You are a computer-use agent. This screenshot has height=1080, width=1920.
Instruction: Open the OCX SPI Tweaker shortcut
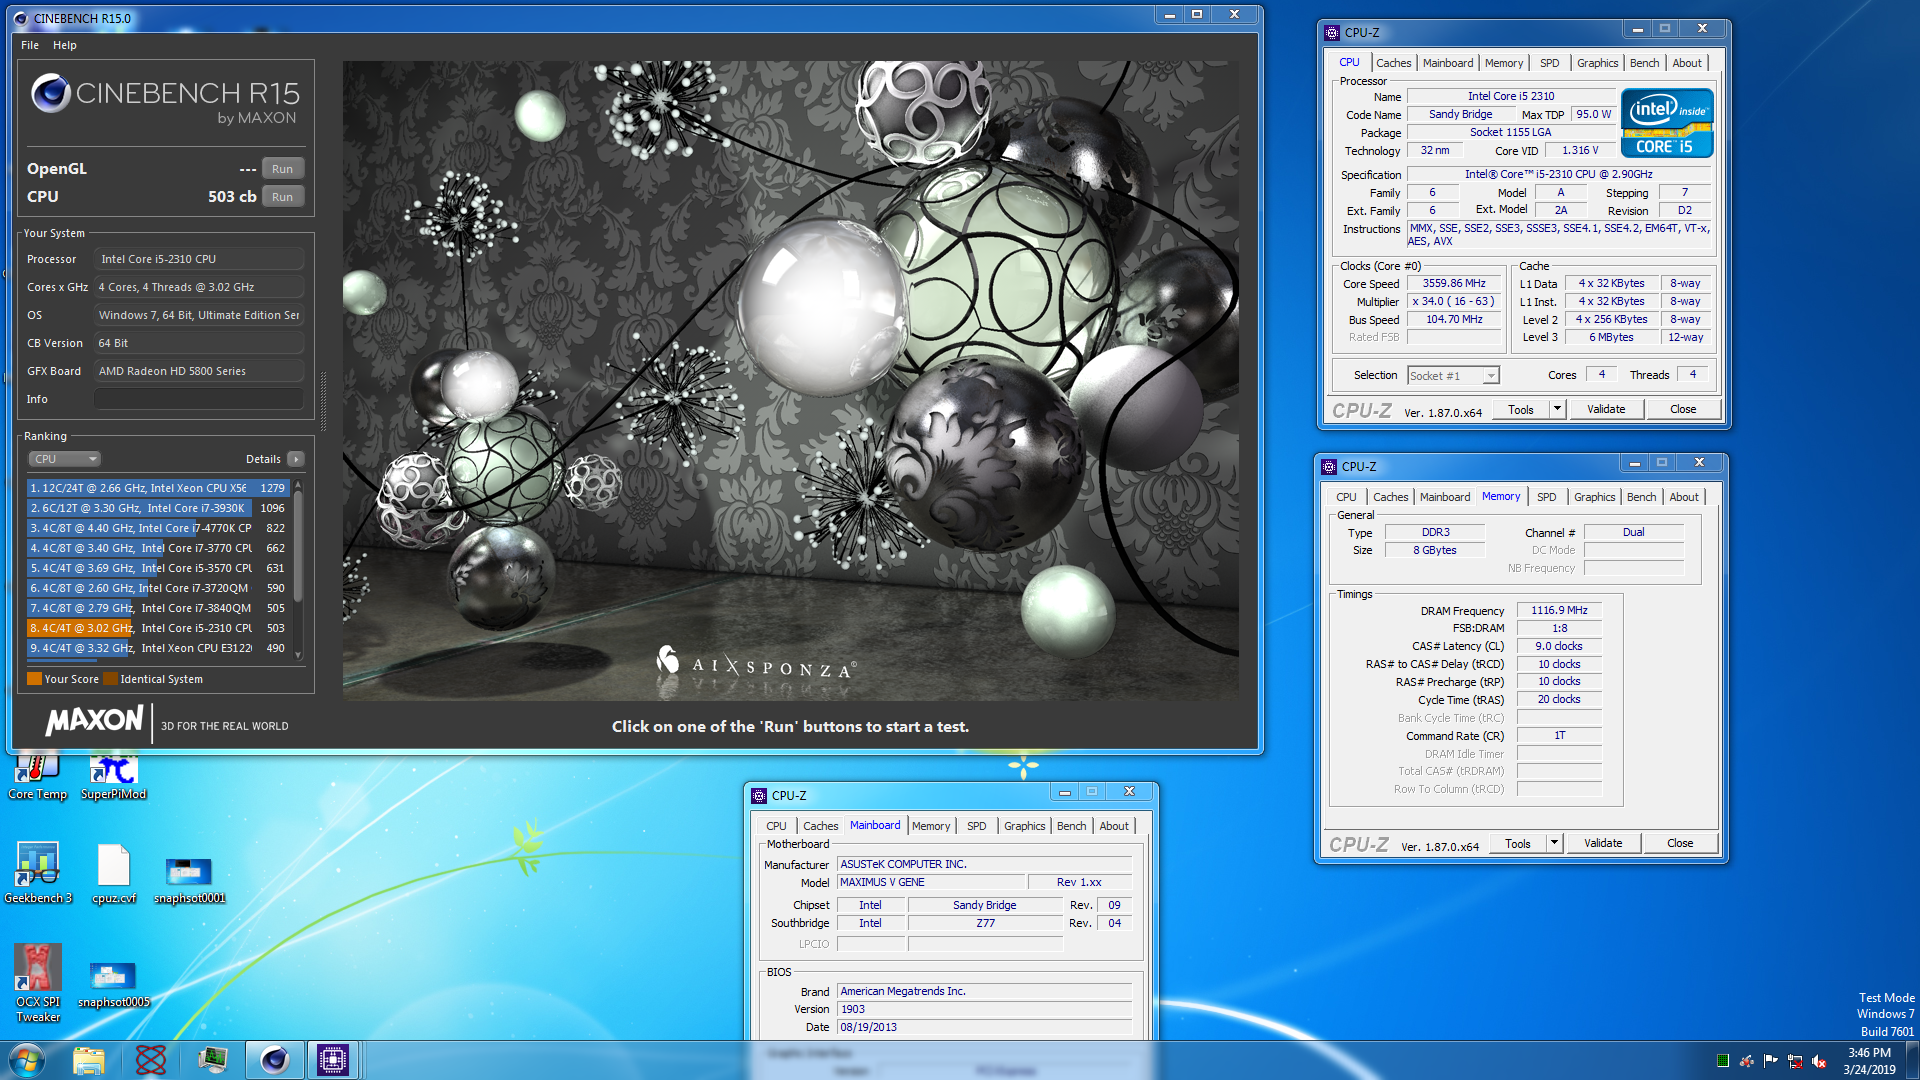[38, 982]
